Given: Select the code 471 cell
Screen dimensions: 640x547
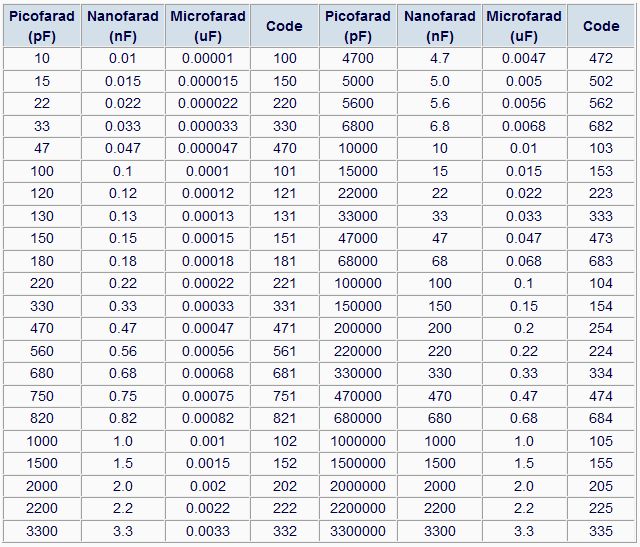Looking at the screenshot, I should coord(284,328).
